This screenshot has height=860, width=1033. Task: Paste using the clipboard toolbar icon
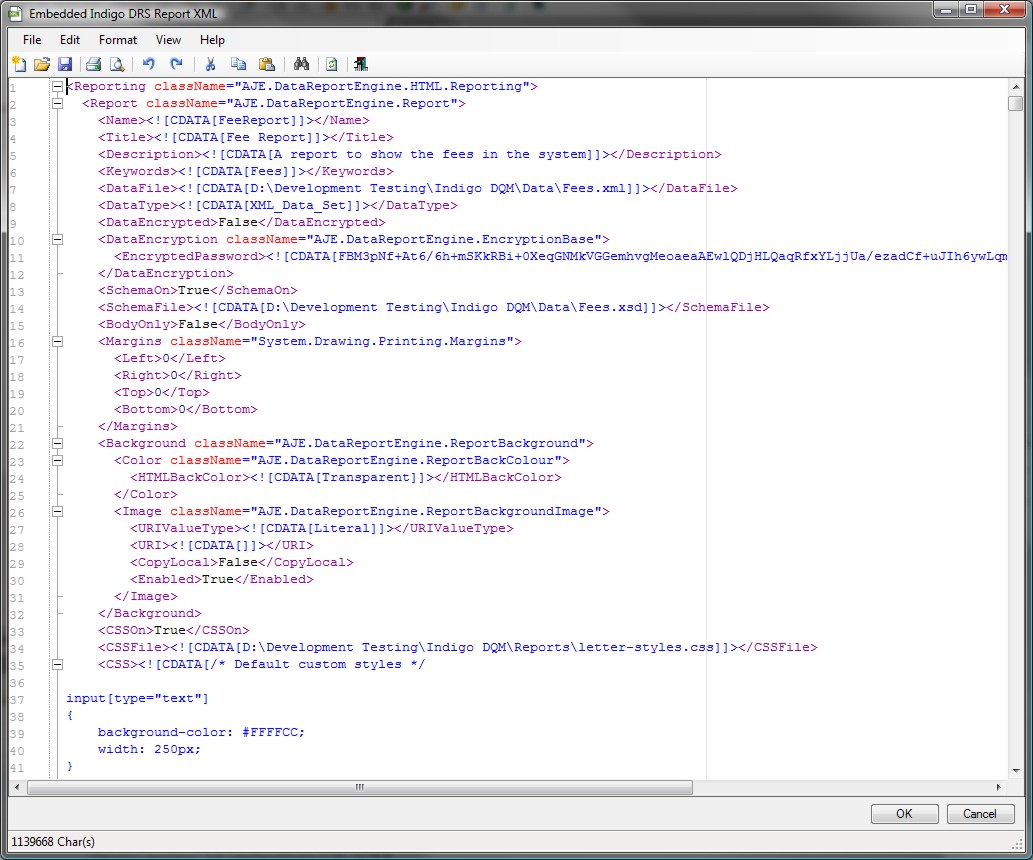(266, 65)
